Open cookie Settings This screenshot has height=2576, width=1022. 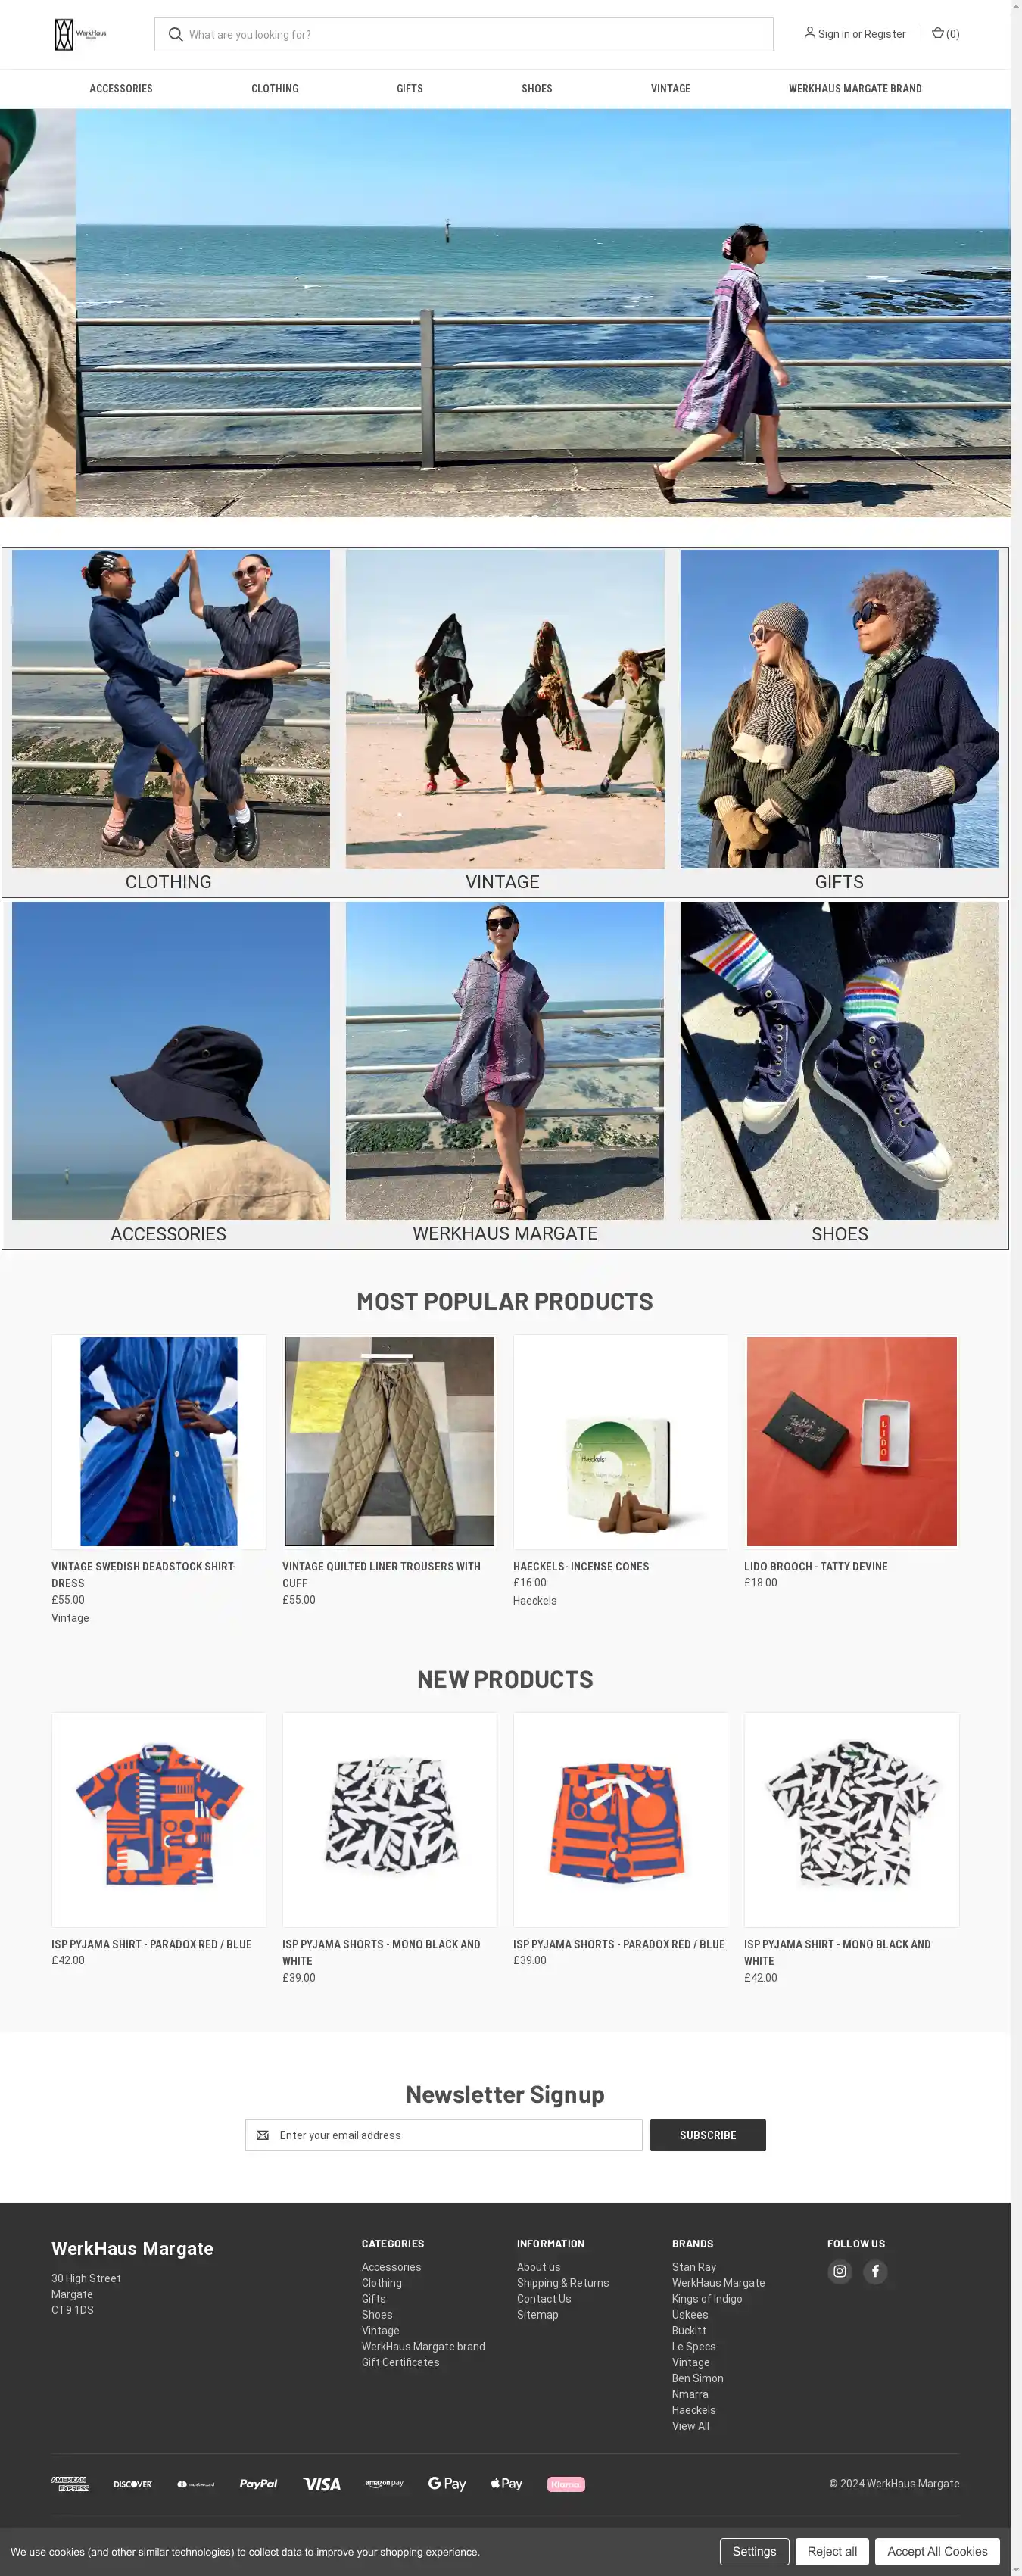point(754,2551)
